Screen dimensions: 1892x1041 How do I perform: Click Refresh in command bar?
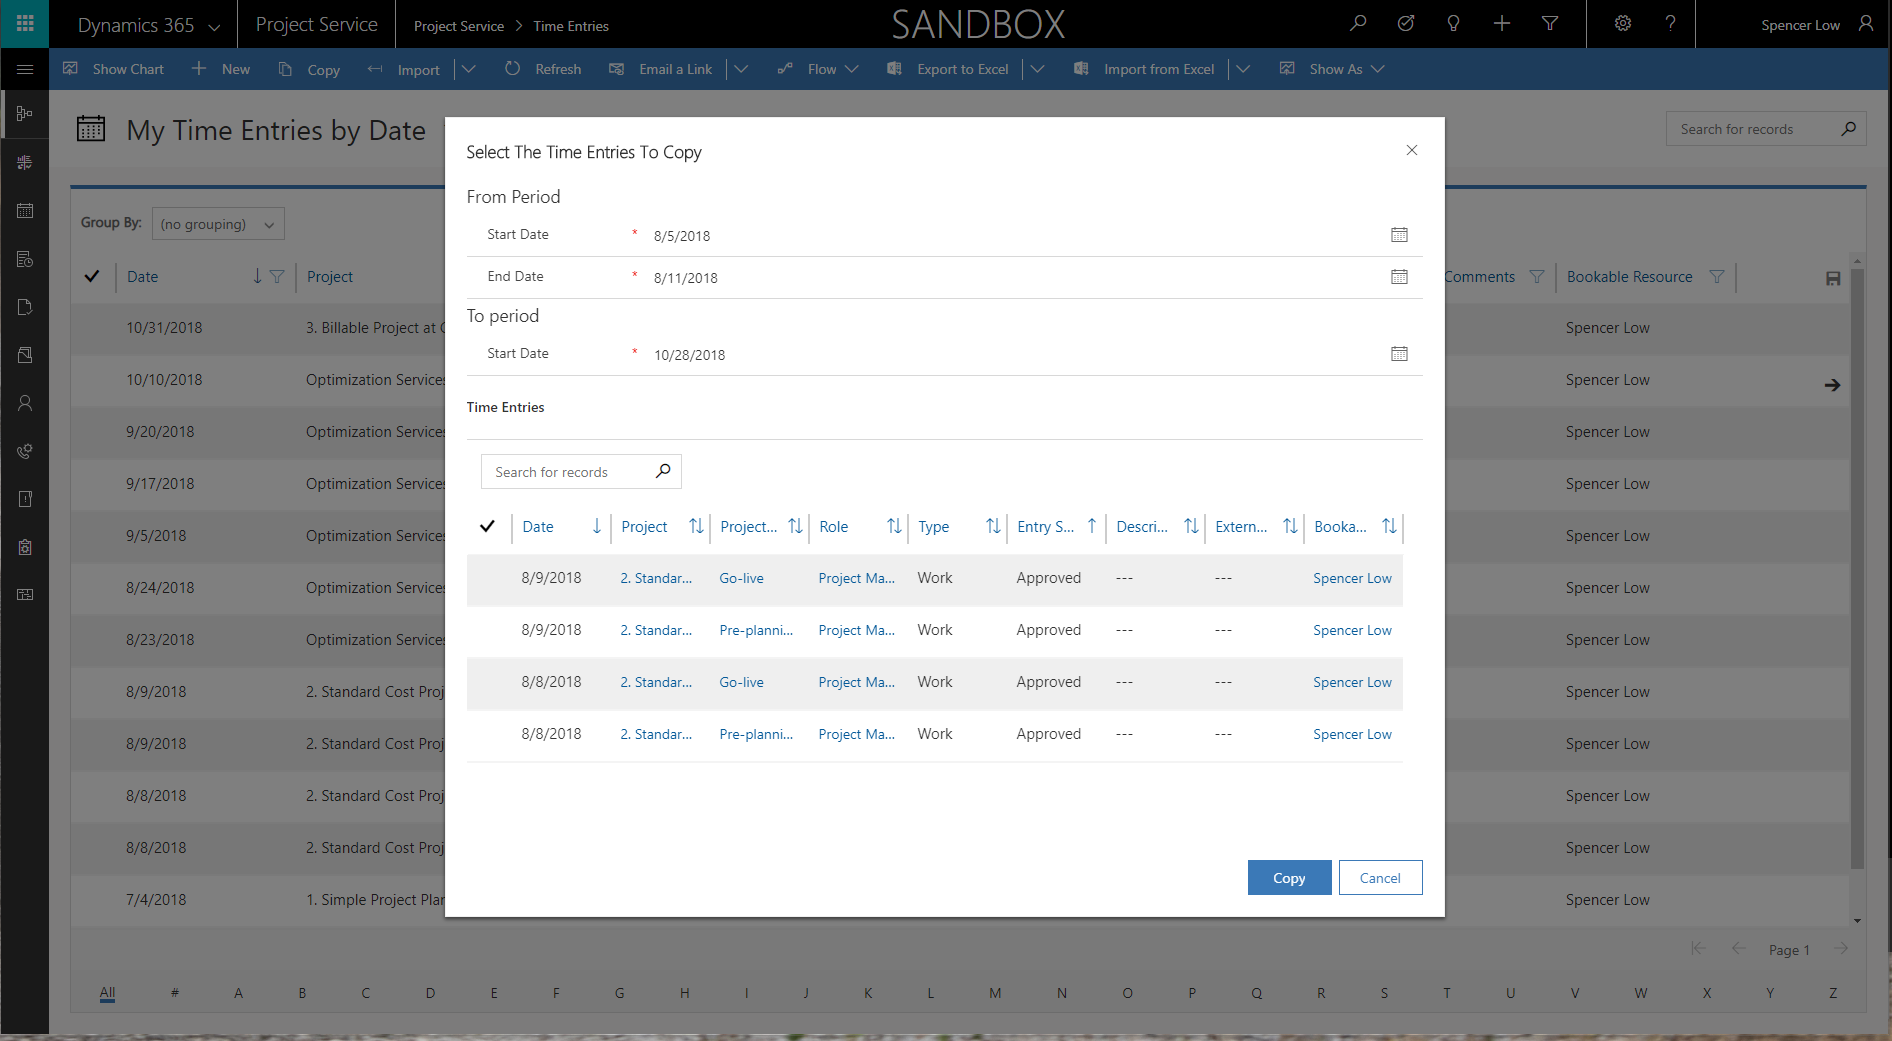543,69
